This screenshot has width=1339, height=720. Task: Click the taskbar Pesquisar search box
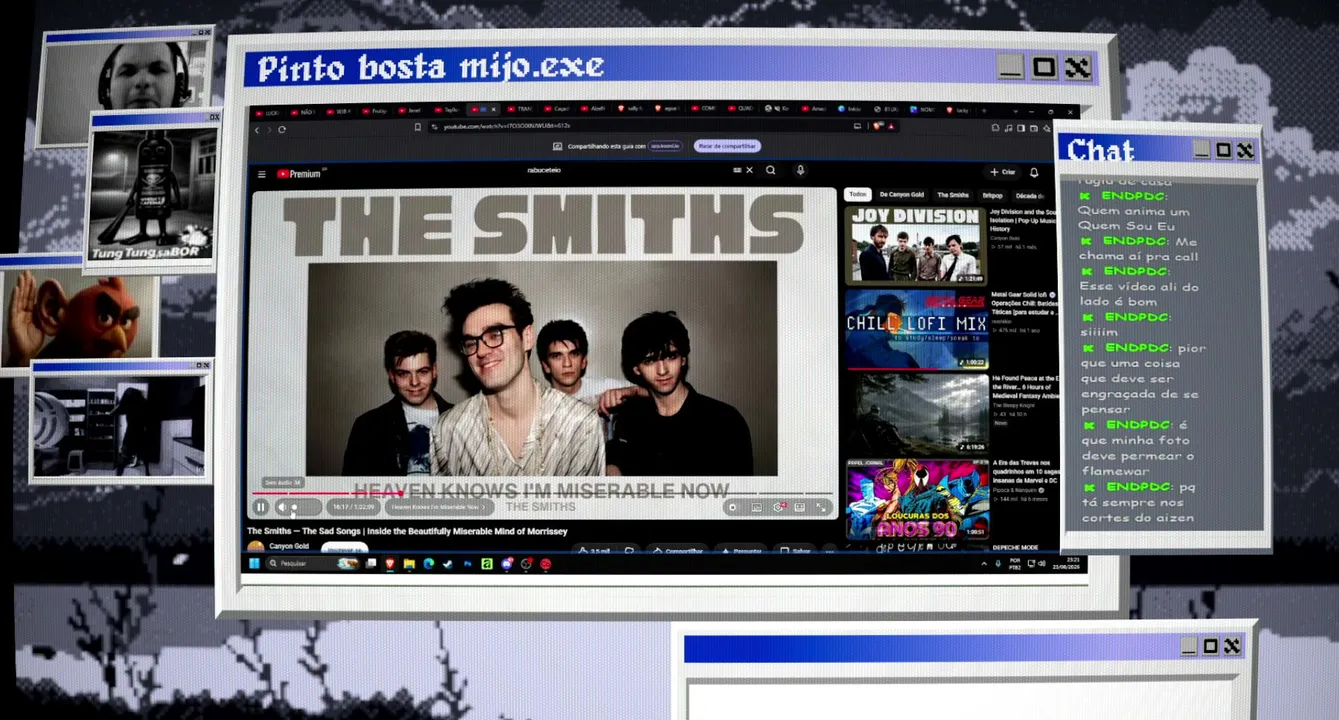pos(312,563)
